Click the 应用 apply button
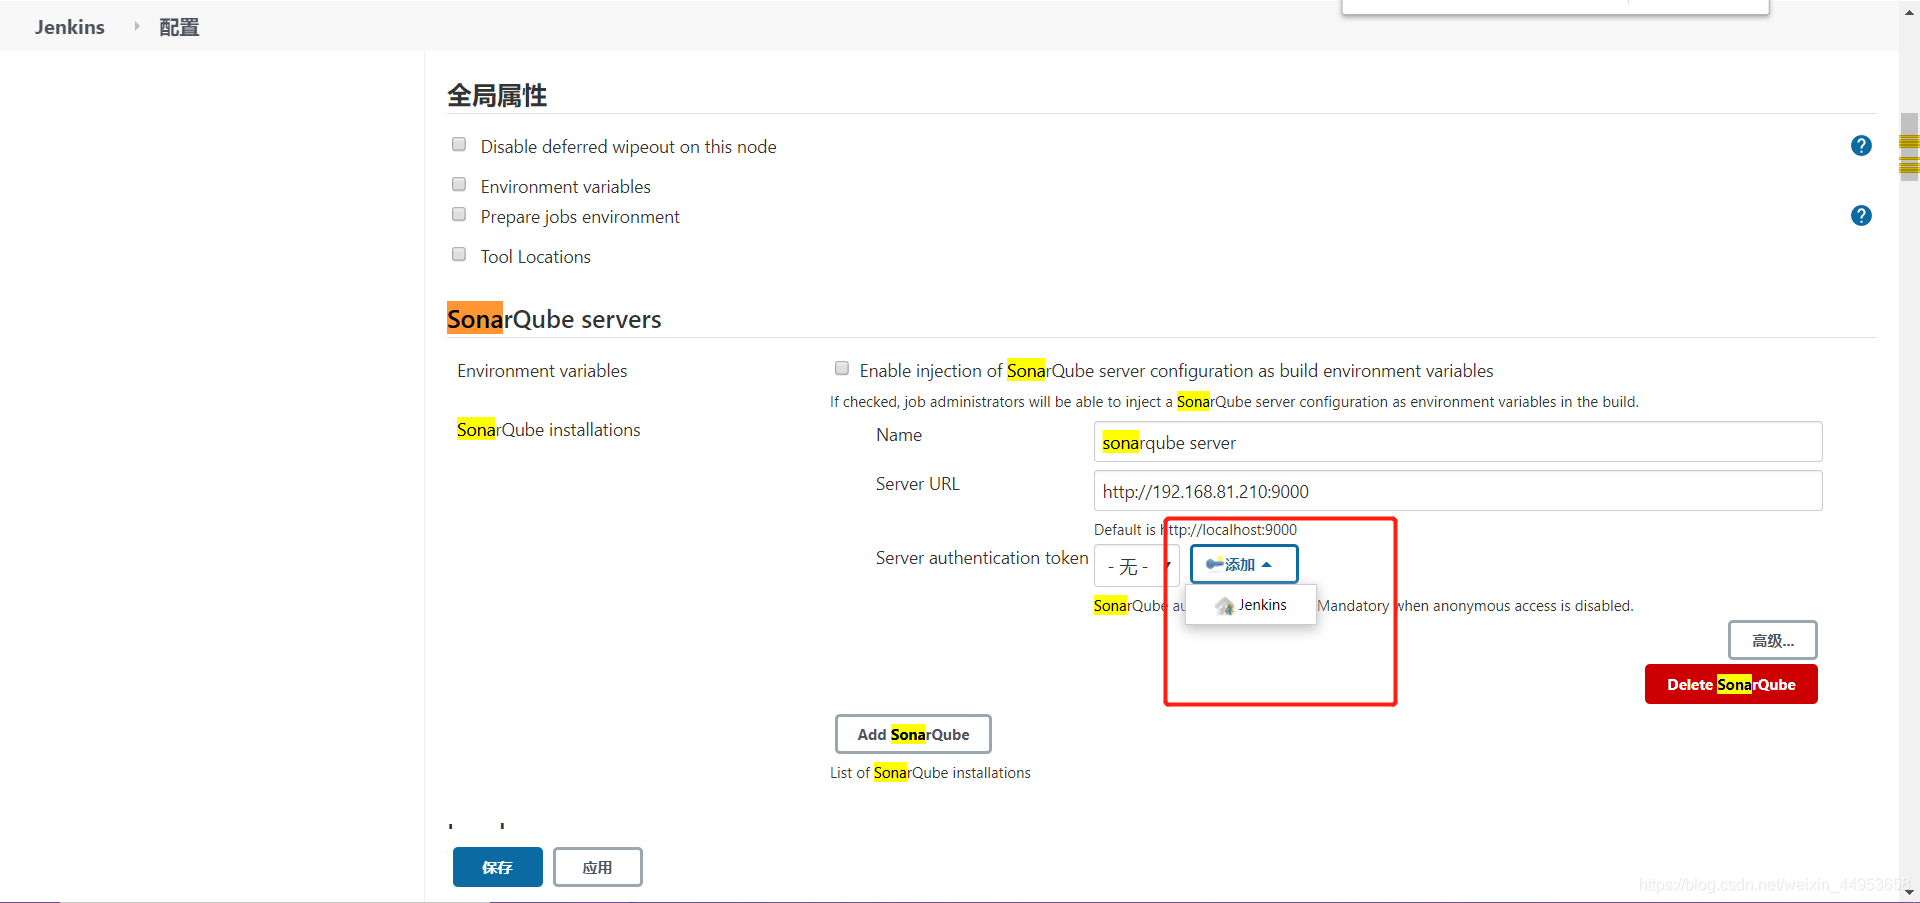 (598, 867)
